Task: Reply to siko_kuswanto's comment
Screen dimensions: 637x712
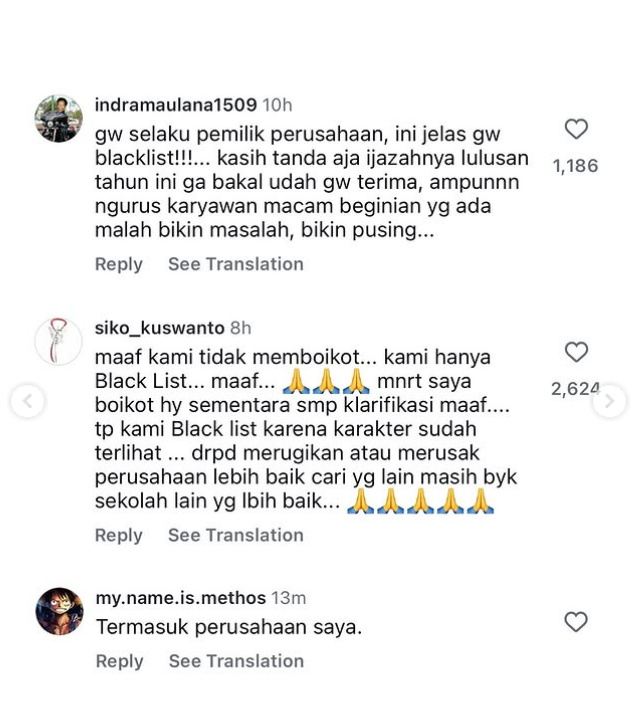Action: coord(119,535)
